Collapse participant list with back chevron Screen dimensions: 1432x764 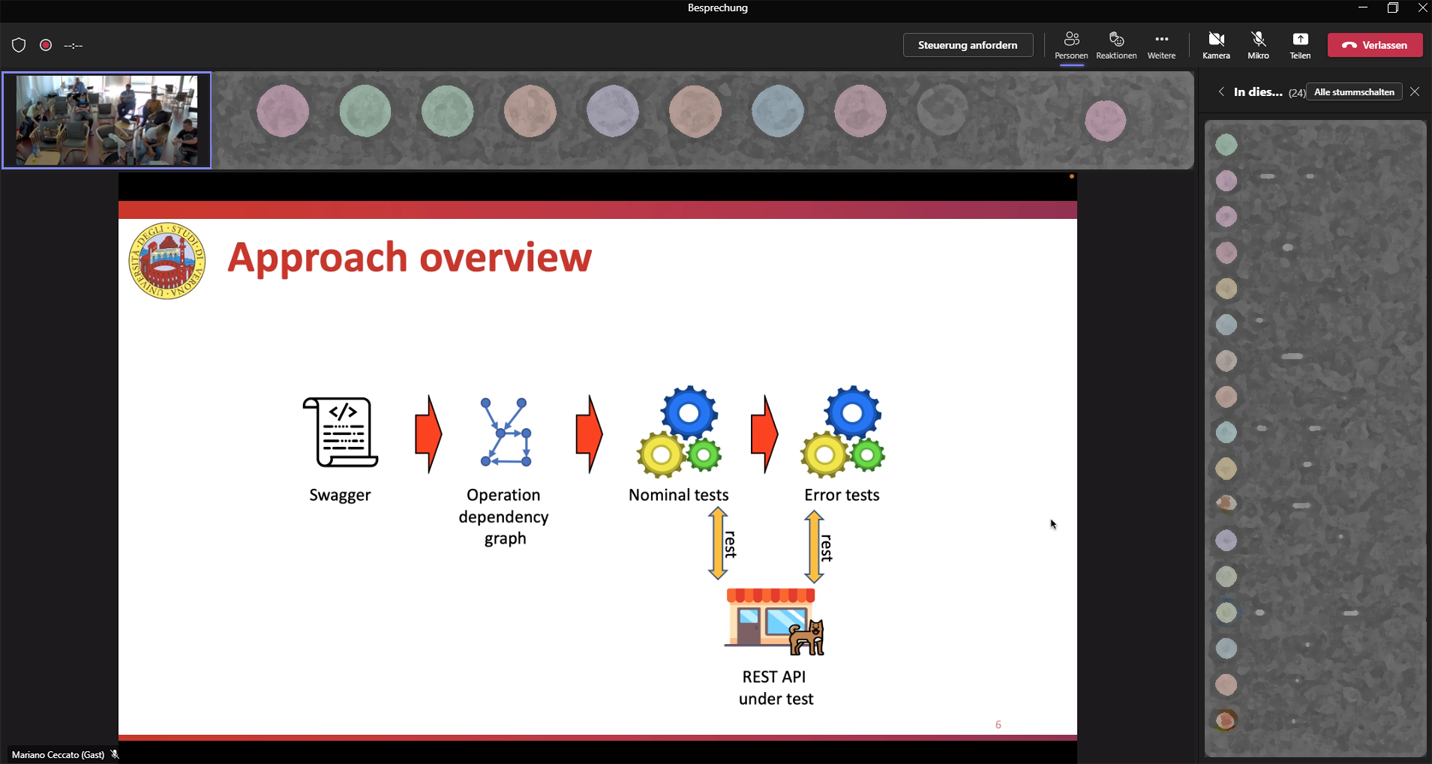click(1221, 92)
